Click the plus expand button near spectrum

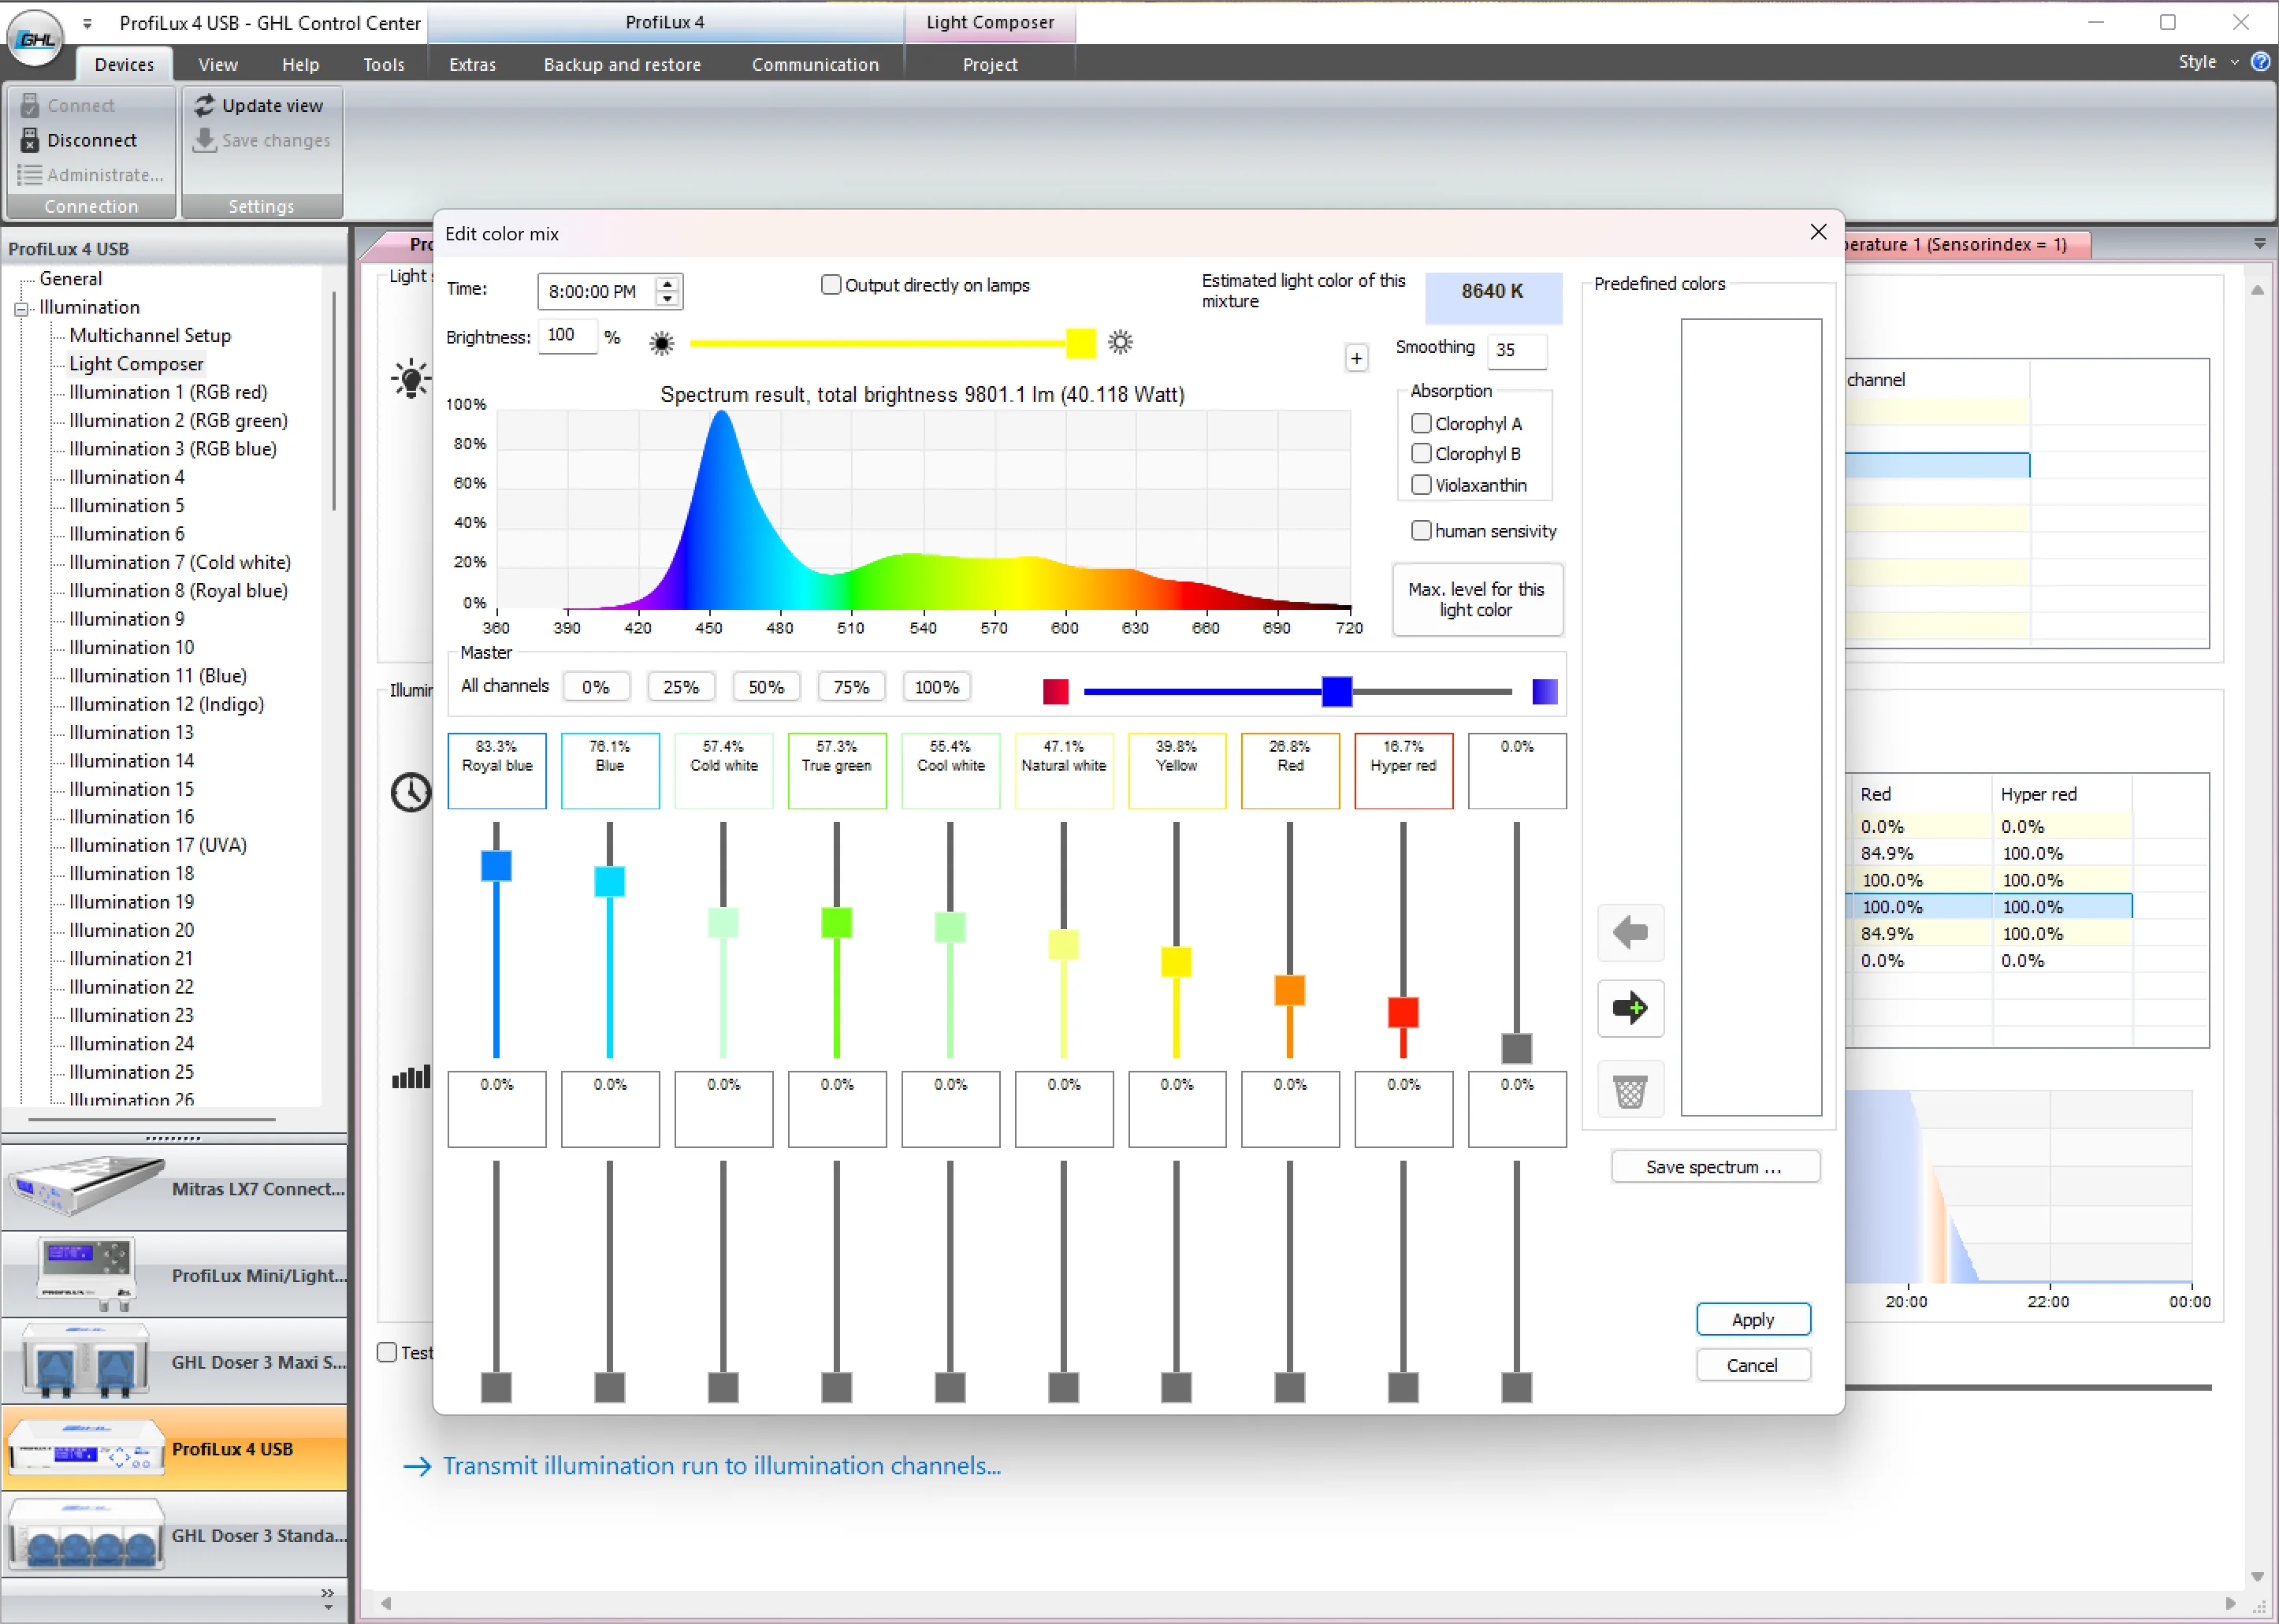click(x=1356, y=358)
